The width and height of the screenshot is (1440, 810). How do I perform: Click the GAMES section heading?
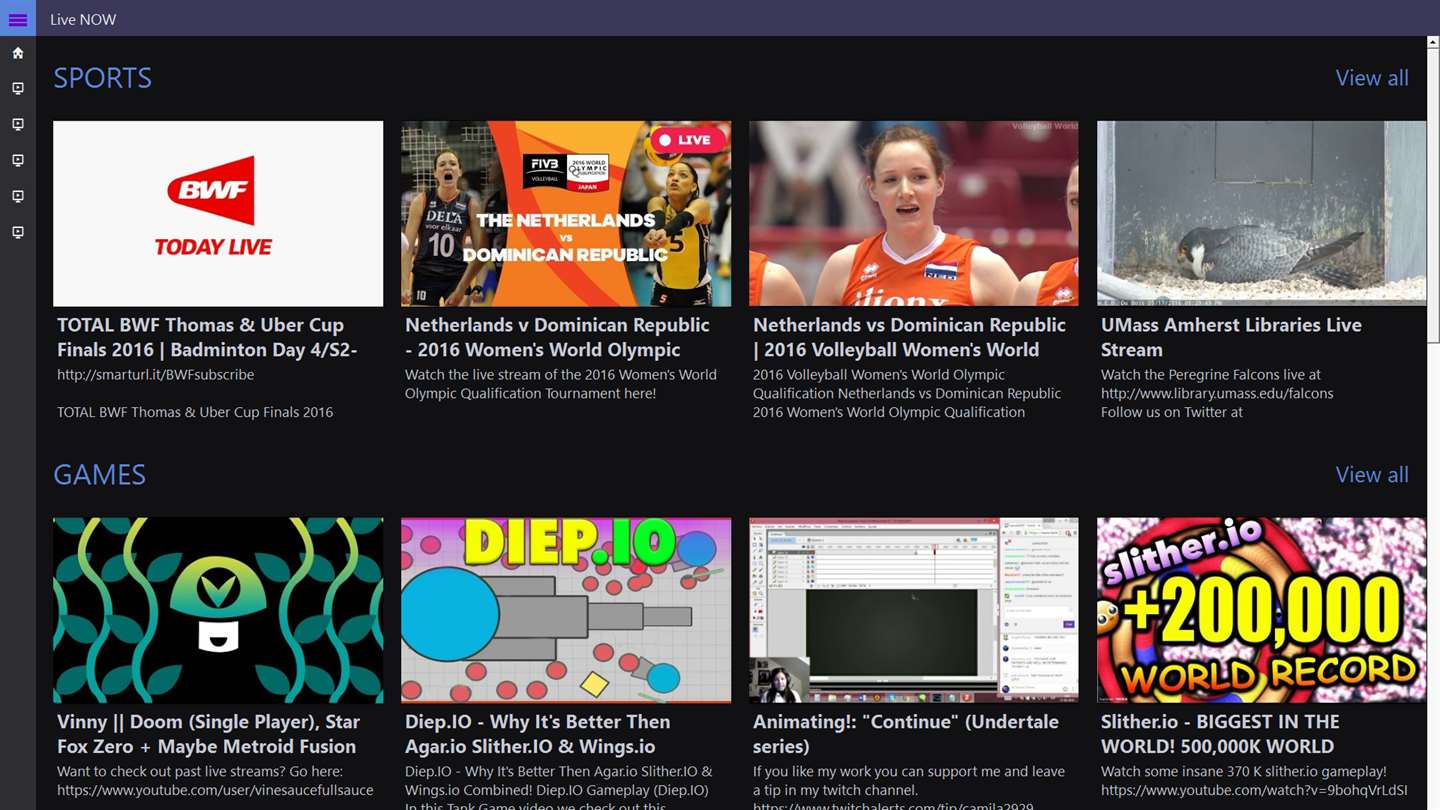pyautogui.click(x=100, y=475)
